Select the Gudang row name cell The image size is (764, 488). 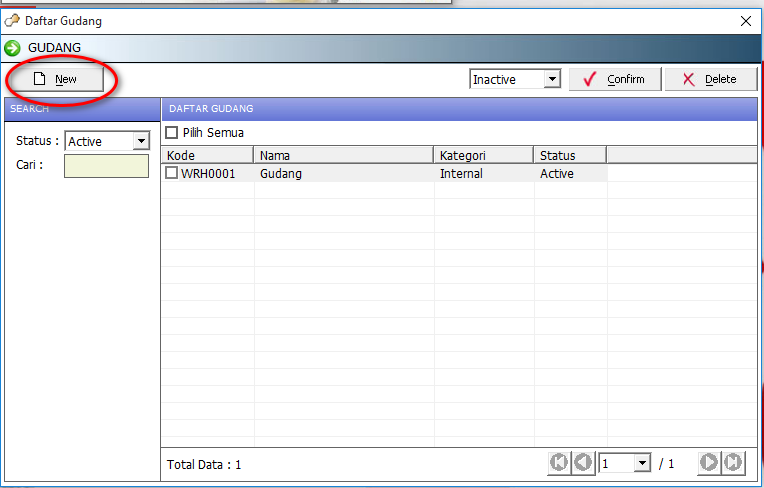(x=344, y=173)
